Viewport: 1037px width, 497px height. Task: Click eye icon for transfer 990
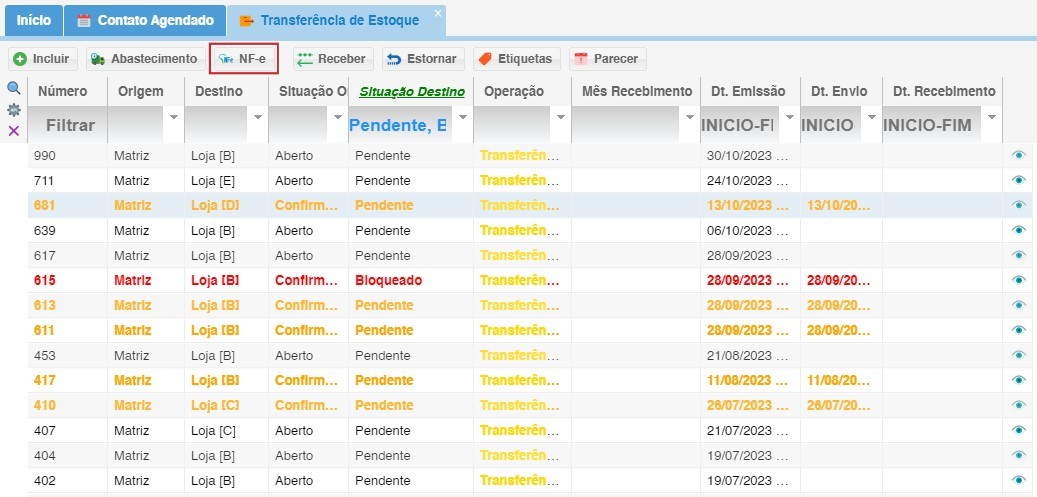[1019, 155]
